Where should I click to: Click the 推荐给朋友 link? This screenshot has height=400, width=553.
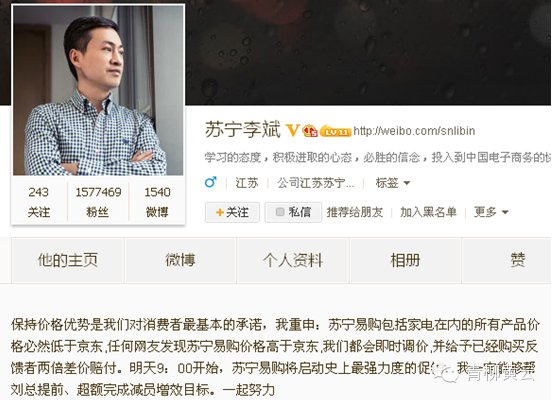355,212
